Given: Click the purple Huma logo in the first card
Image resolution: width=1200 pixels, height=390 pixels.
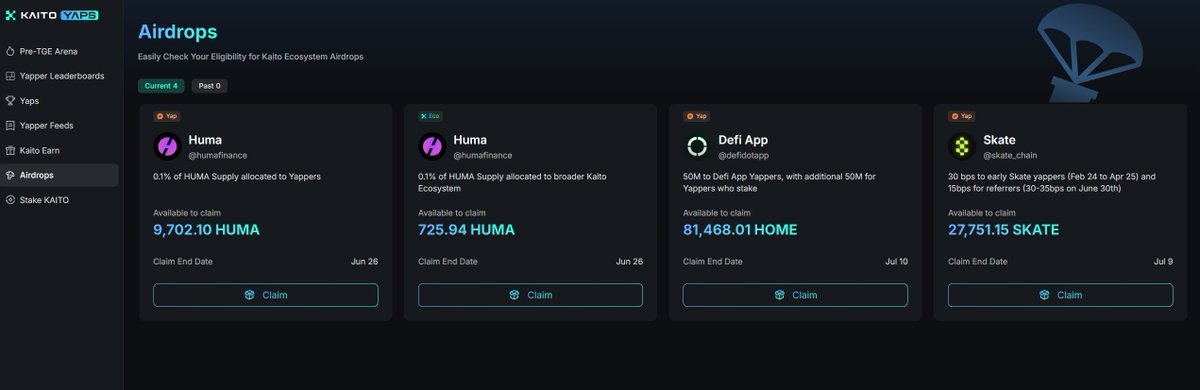Looking at the screenshot, I should click(x=167, y=147).
